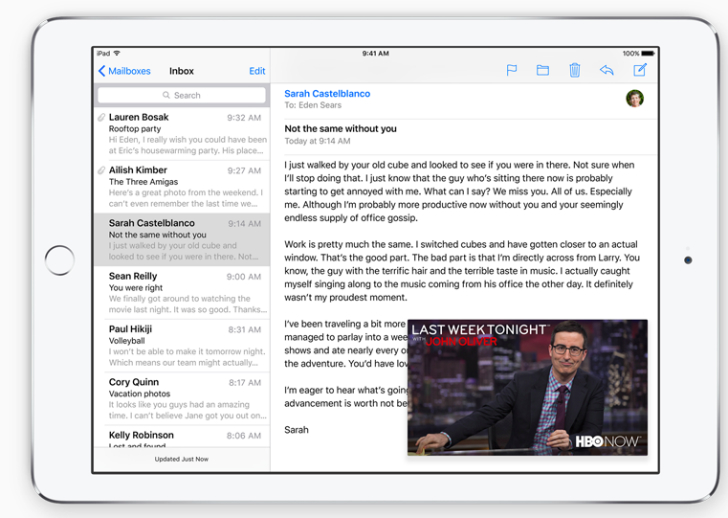
Task: Tap the Updated Just Now status text
Action: coord(182,459)
